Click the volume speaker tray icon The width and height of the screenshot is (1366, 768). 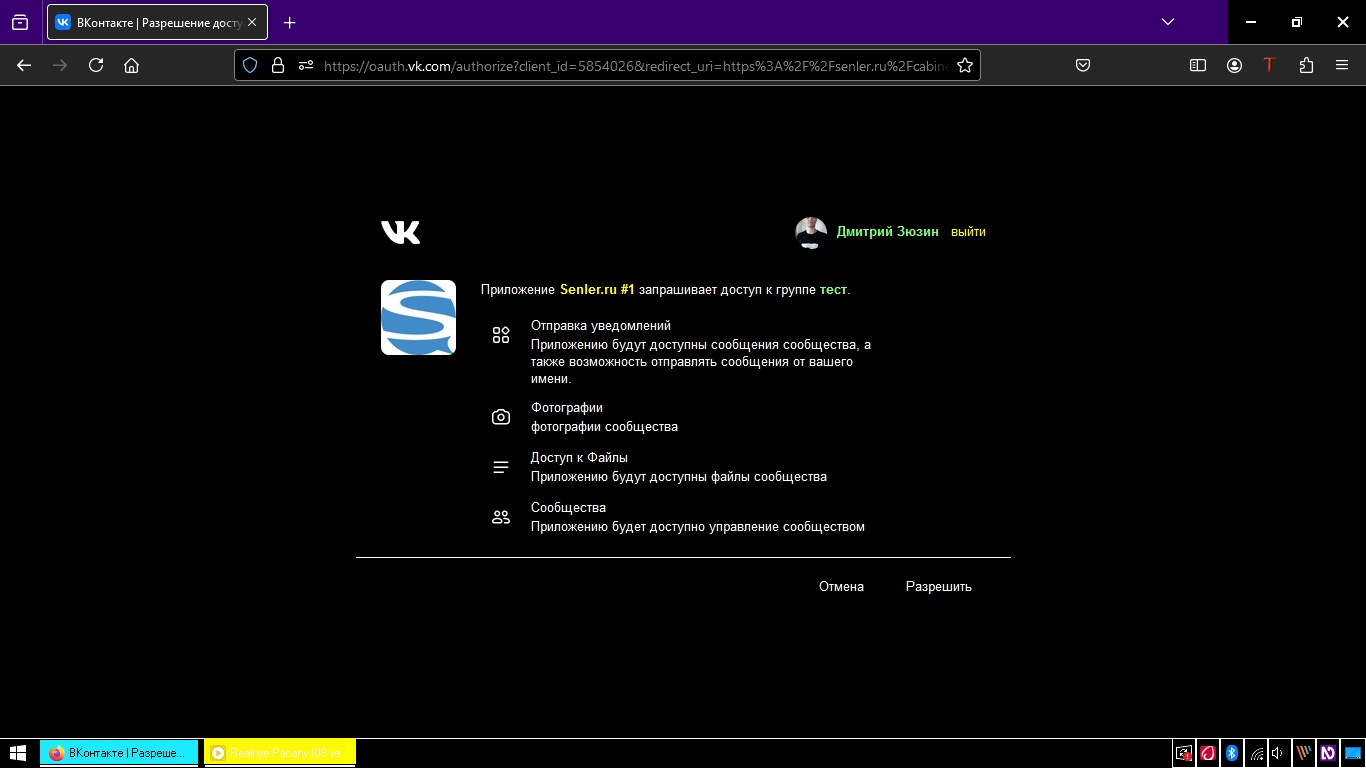point(1279,753)
